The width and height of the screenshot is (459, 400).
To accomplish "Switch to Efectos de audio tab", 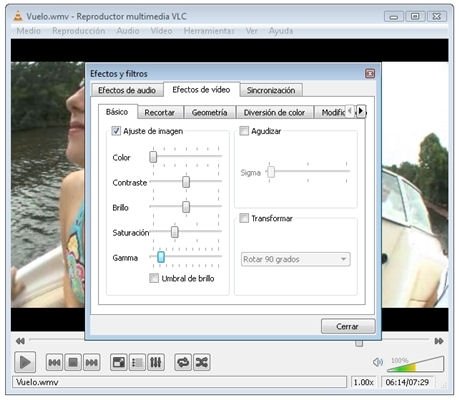I will pyautogui.click(x=127, y=90).
